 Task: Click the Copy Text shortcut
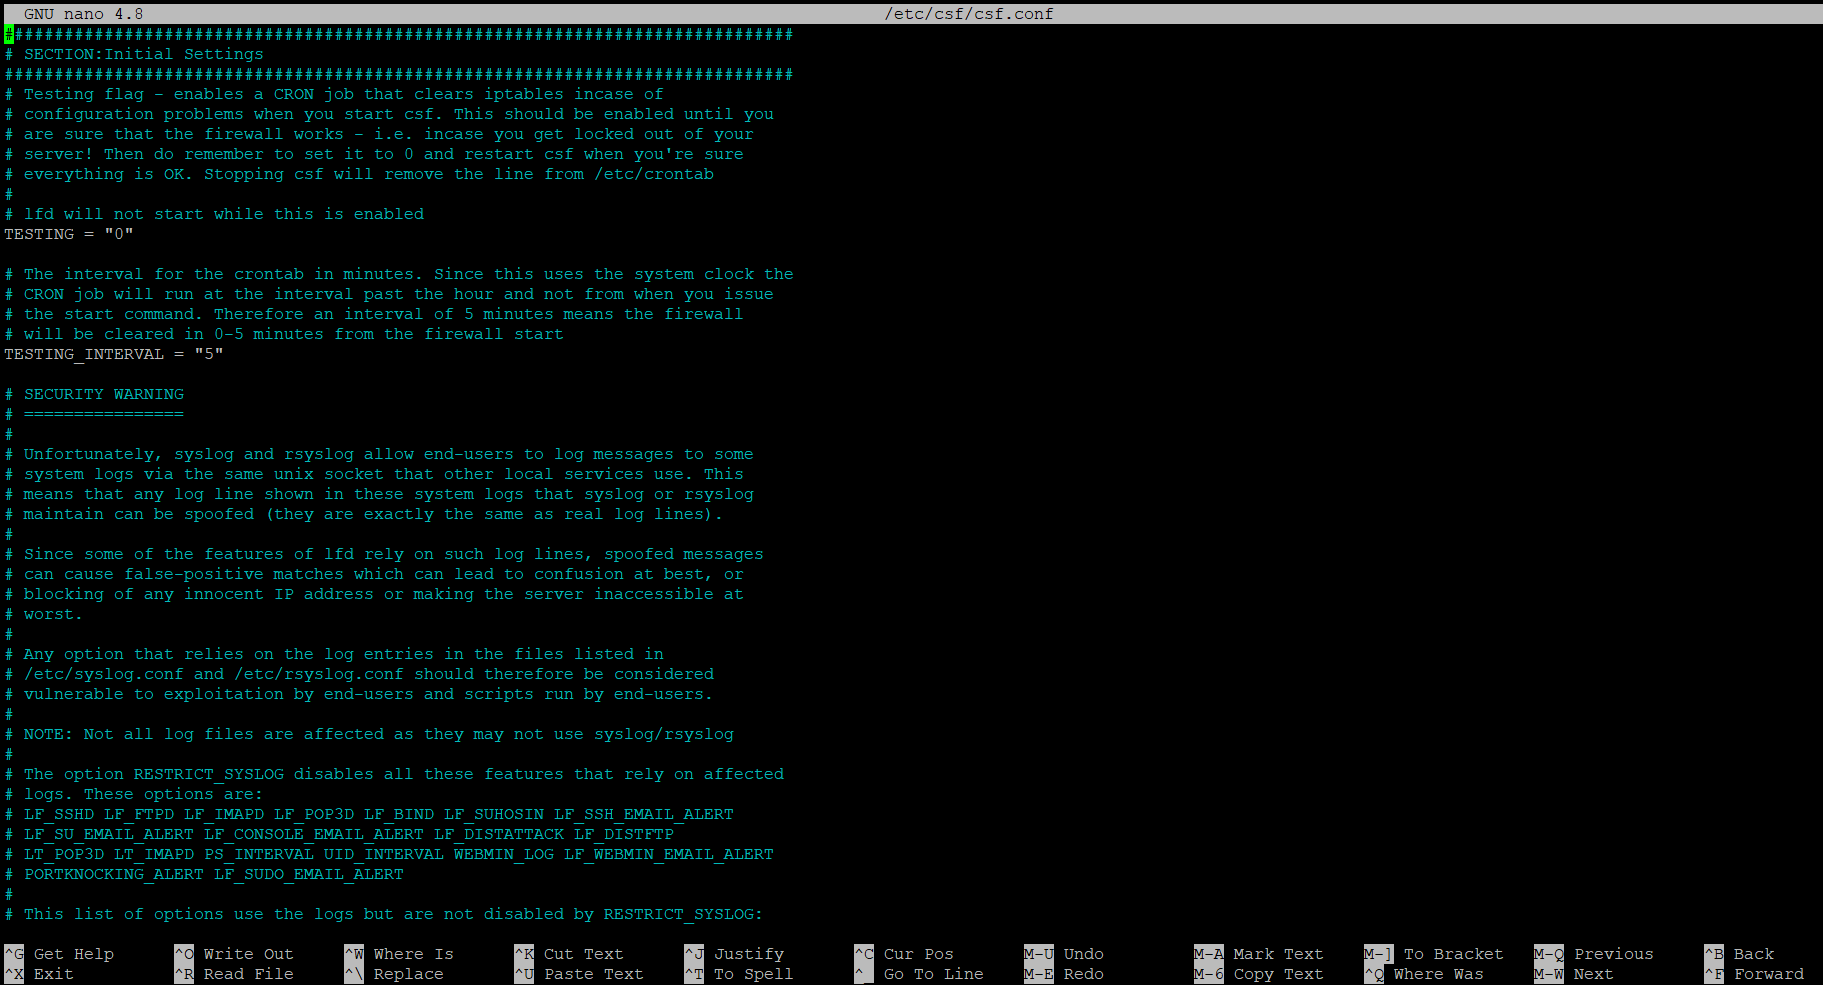(1278, 974)
